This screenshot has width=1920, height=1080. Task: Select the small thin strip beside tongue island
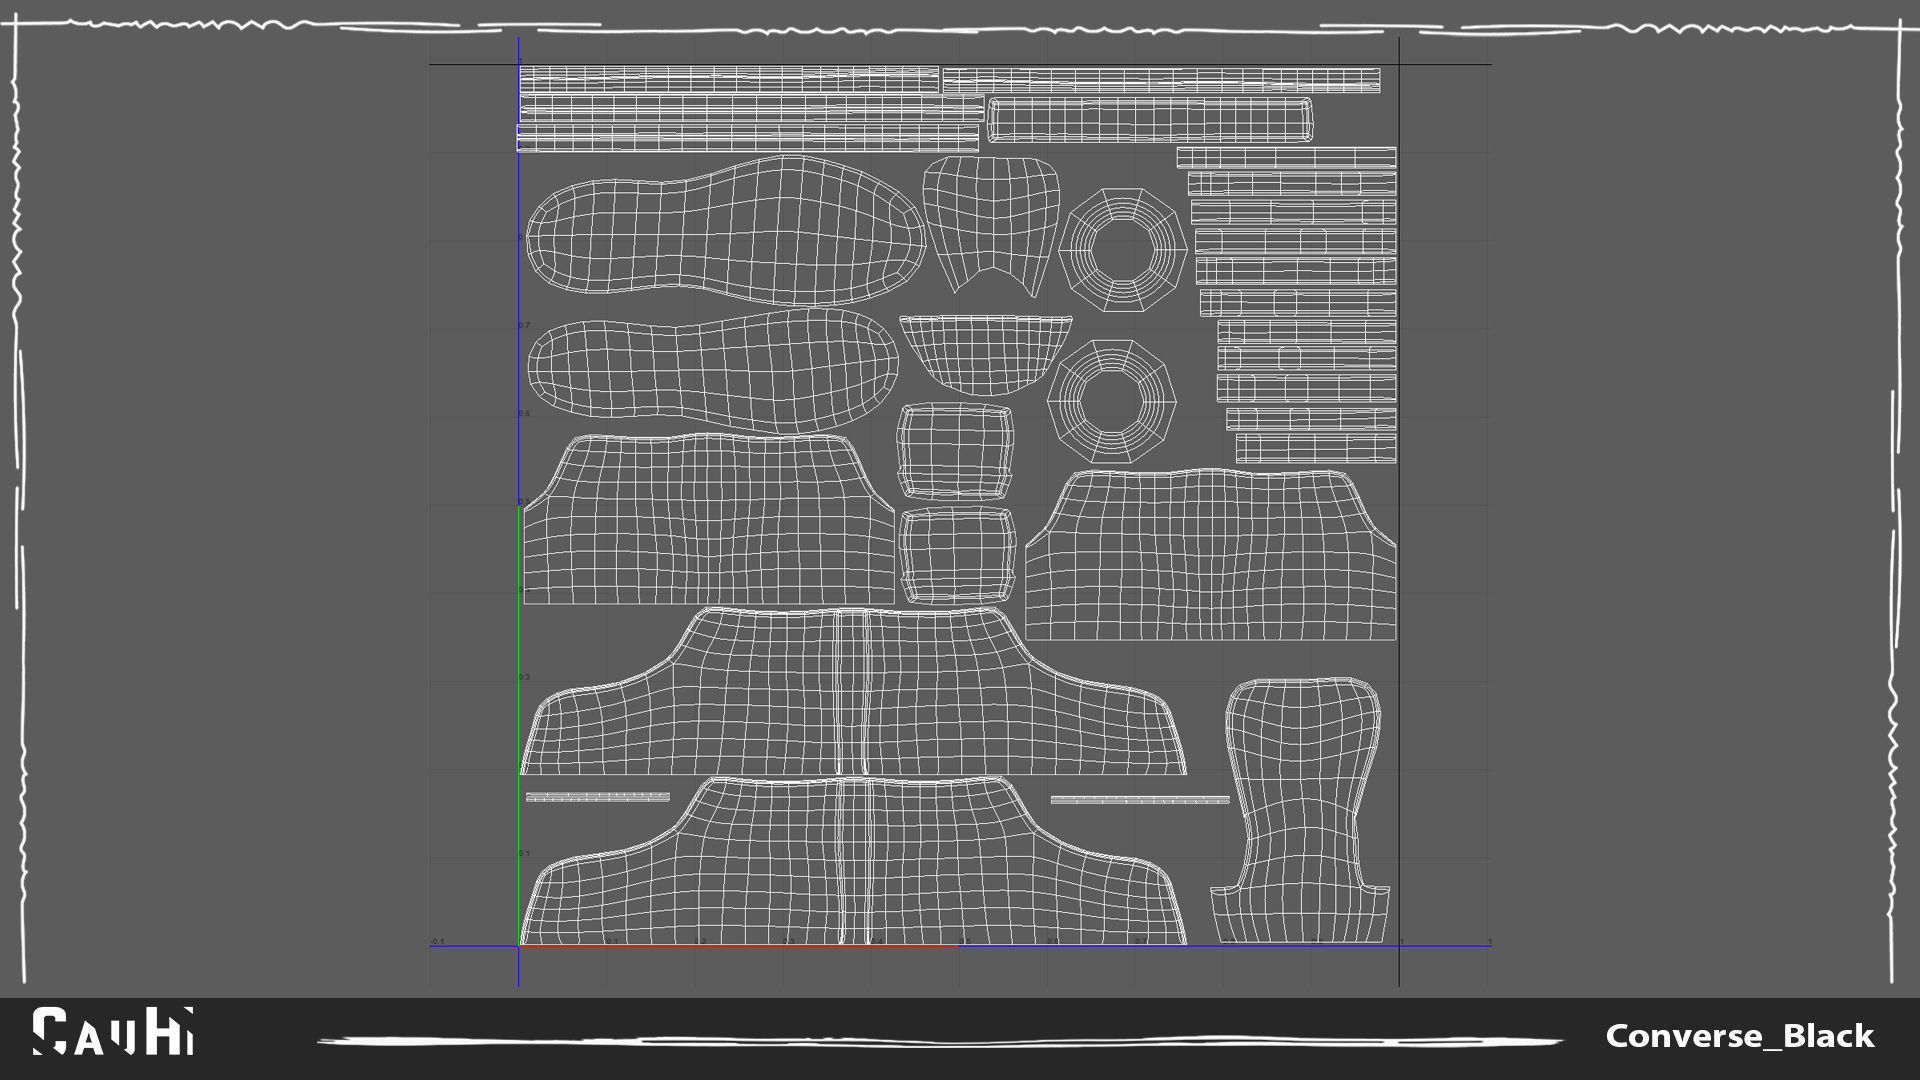click(x=1139, y=800)
